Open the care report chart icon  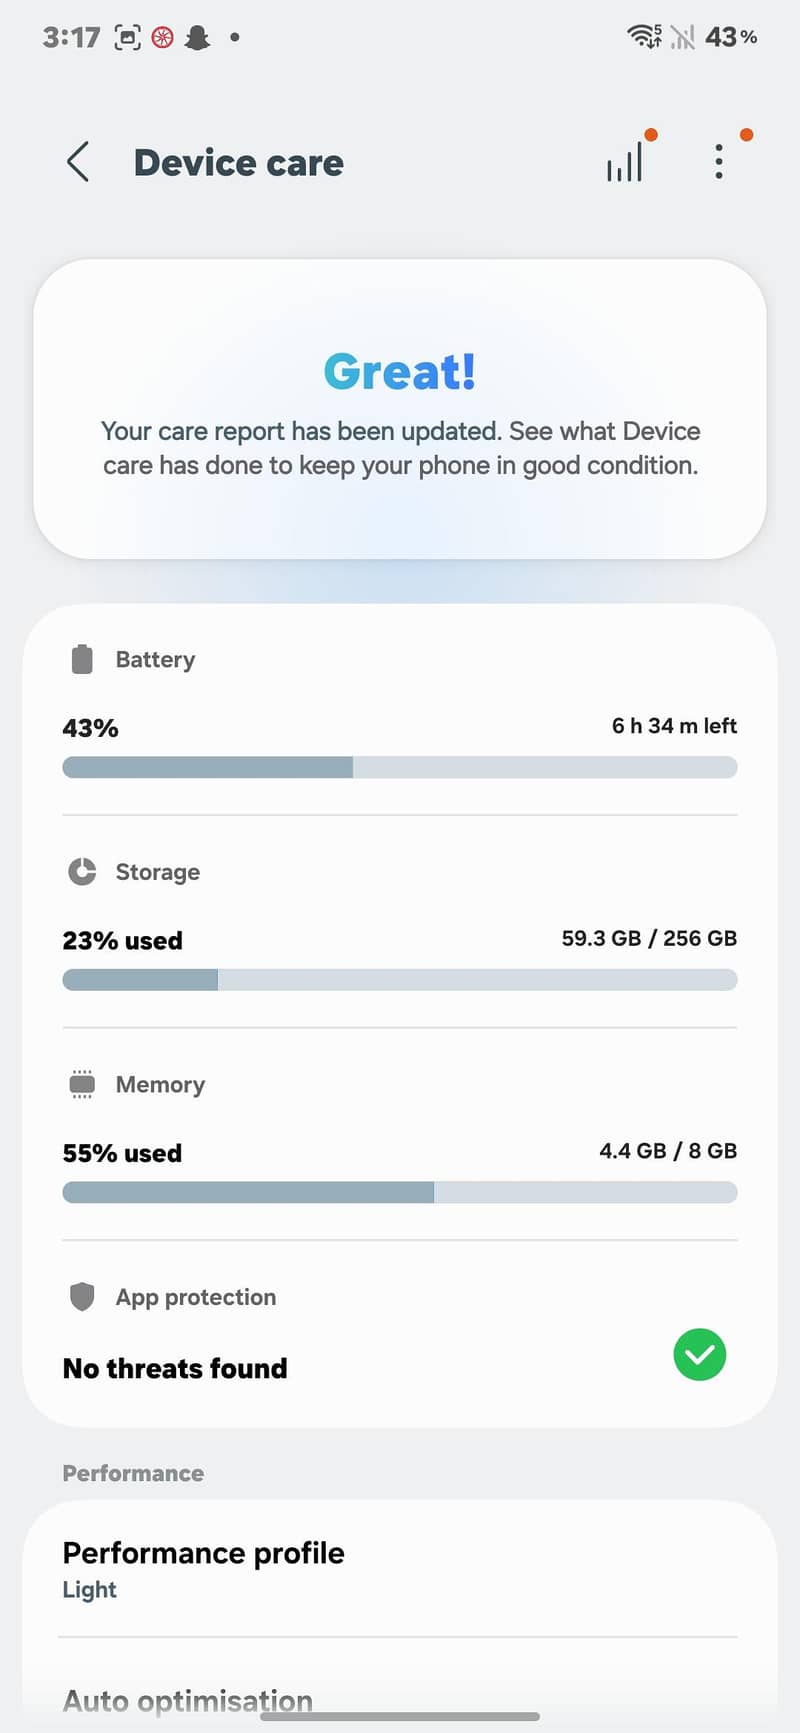pos(625,162)
